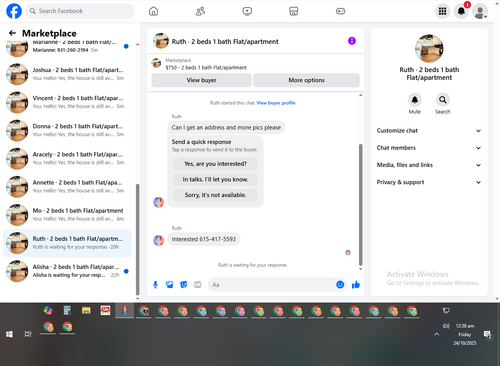Screen dimensions: 500x366
Task: Open Joshua's 2 beds 1 bath chat
Action: point(67,74)
